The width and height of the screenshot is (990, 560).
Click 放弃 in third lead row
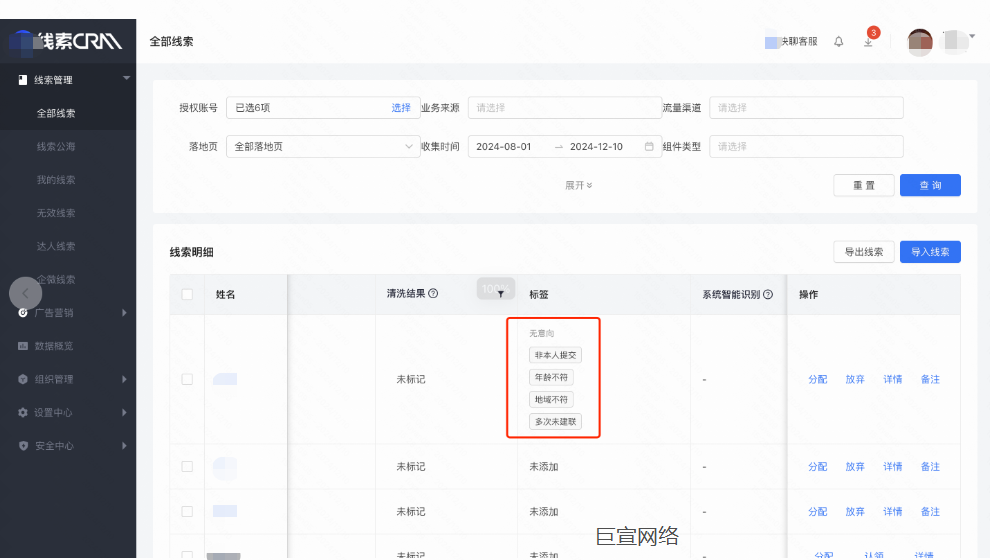click(855, 511)
